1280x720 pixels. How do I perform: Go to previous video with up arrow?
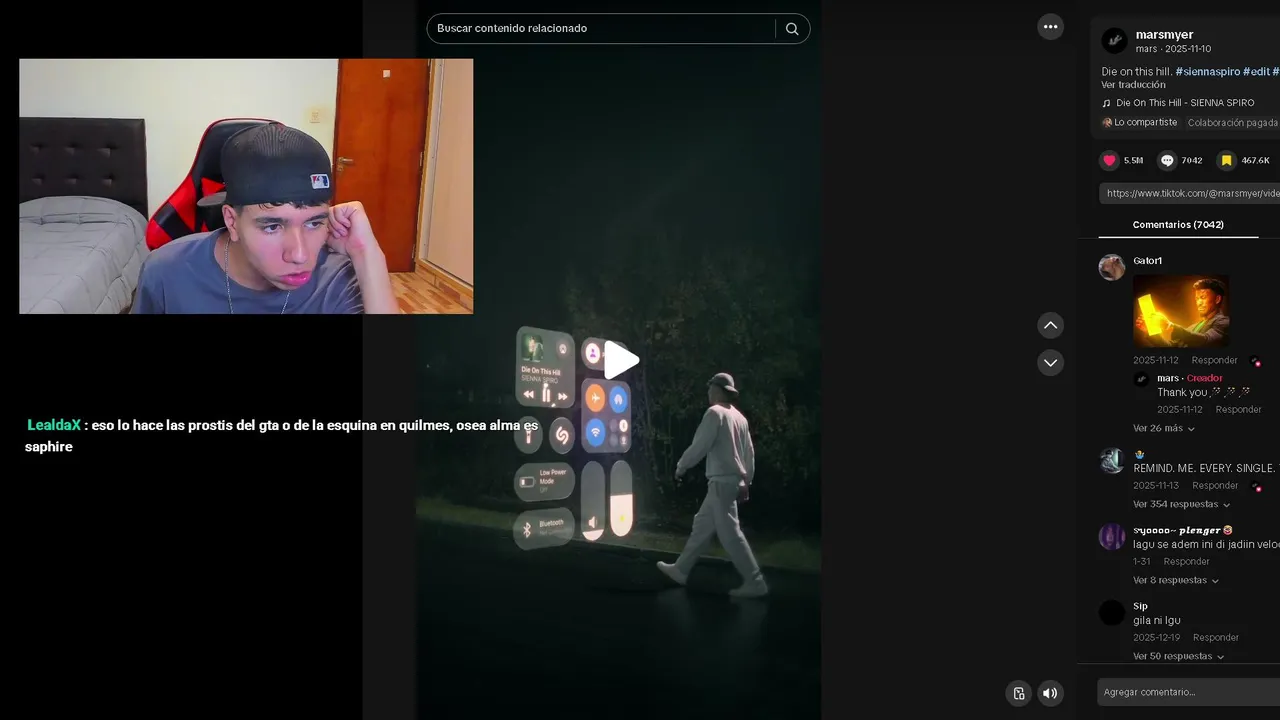(x=1050, y=325)
